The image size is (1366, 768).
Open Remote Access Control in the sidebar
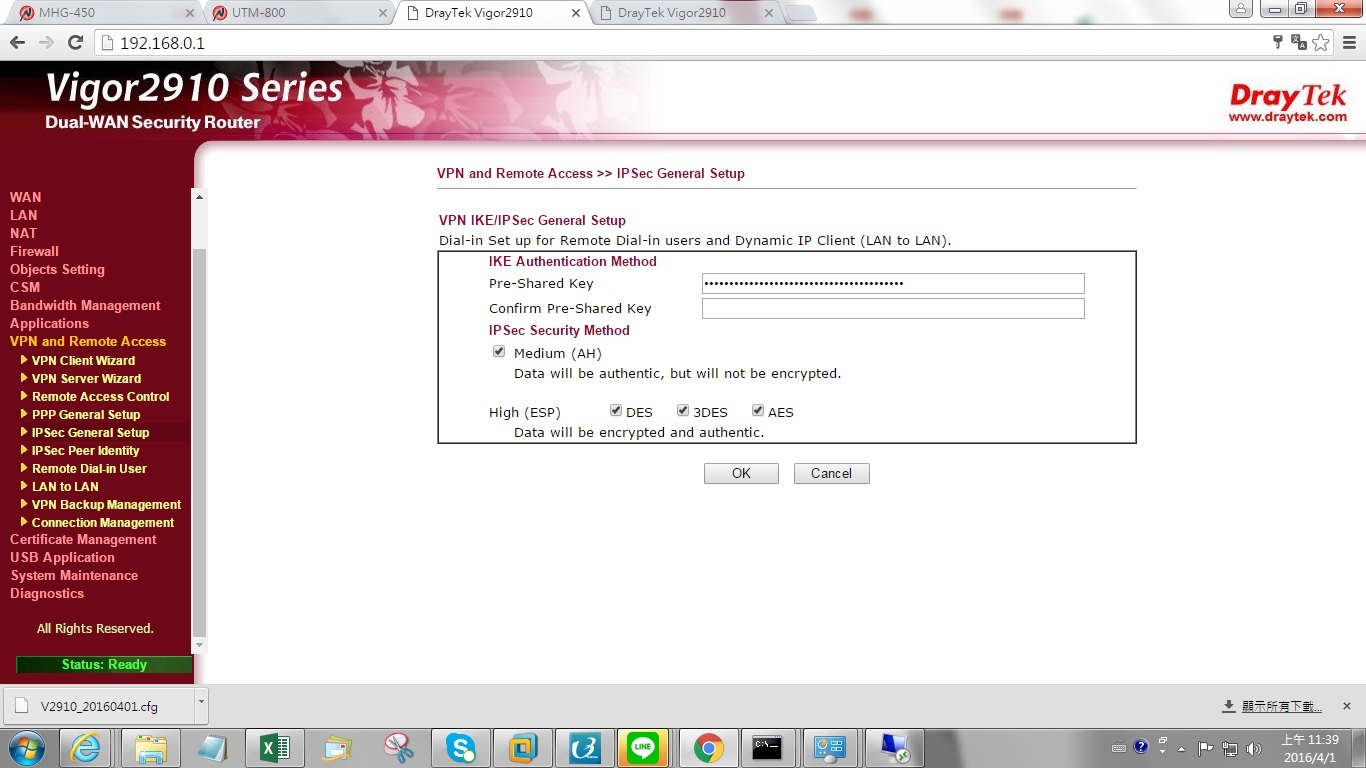[x=100, y=397]
